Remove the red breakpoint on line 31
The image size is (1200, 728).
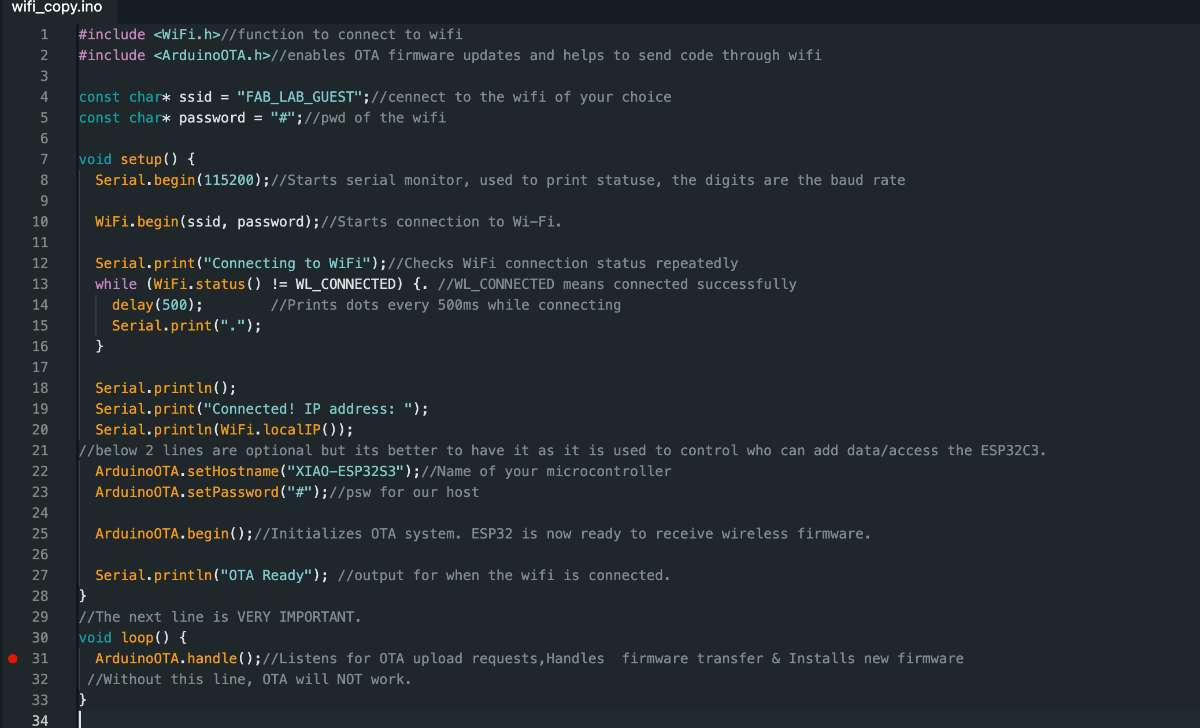coord(13,658)
